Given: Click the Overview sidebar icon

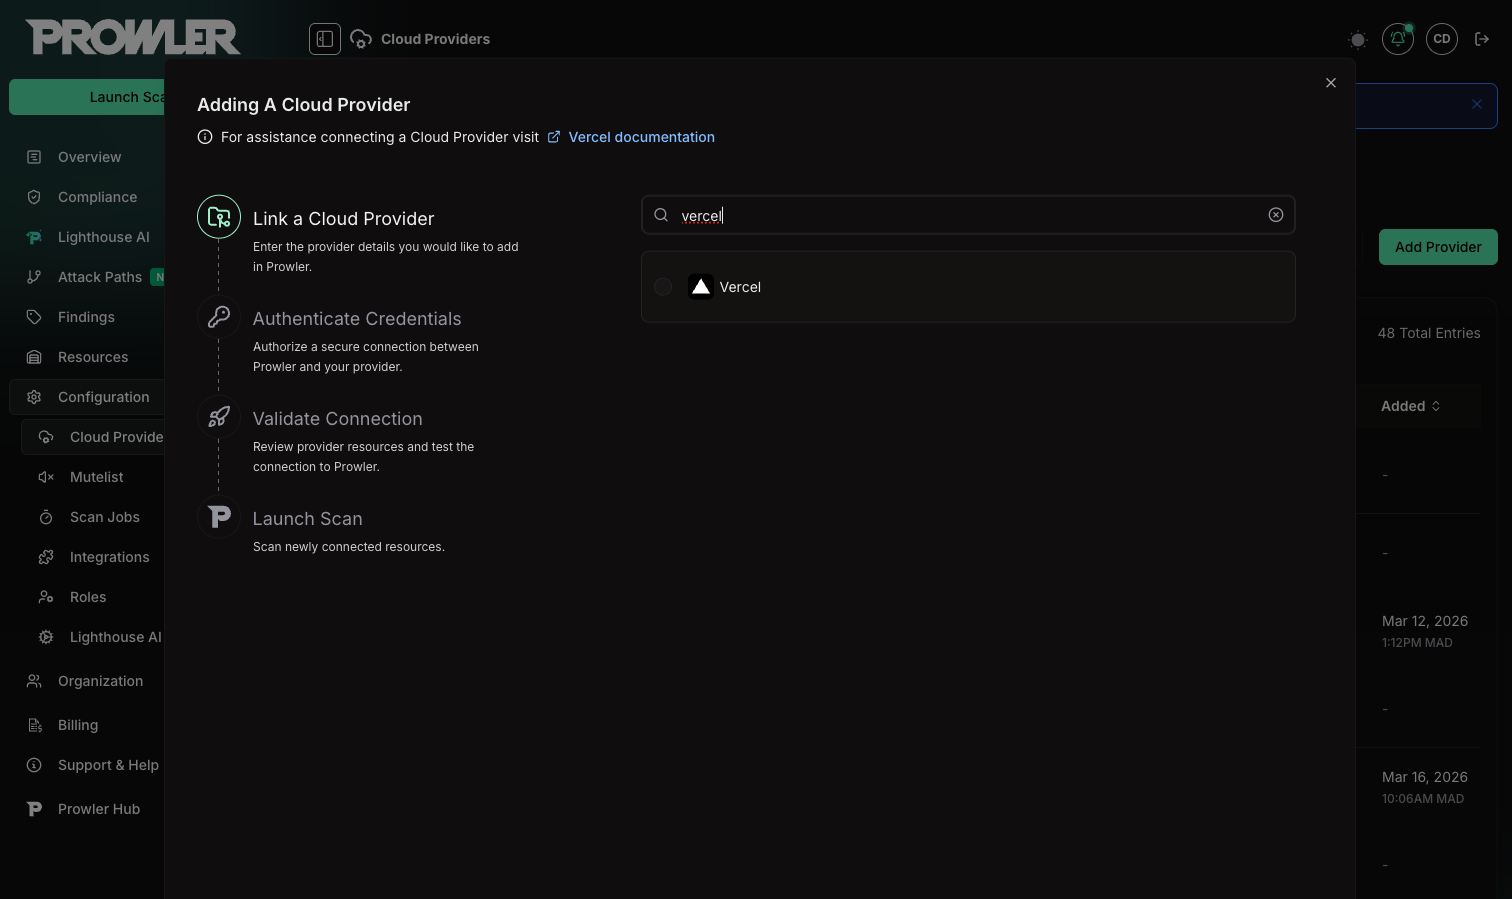Looking at the screenshot, I should coord(34,157).
